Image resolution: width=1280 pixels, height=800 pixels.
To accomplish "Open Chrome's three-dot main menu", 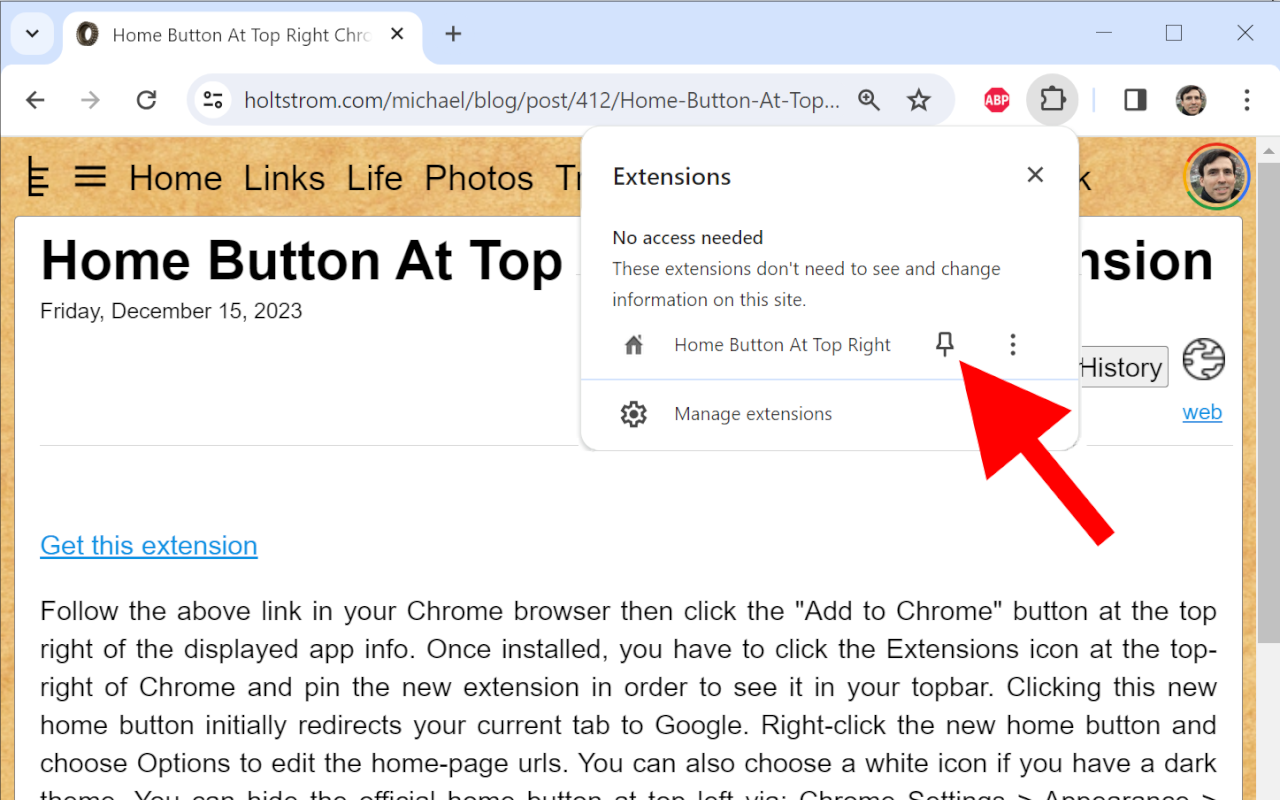I will tap(1246, 100).
